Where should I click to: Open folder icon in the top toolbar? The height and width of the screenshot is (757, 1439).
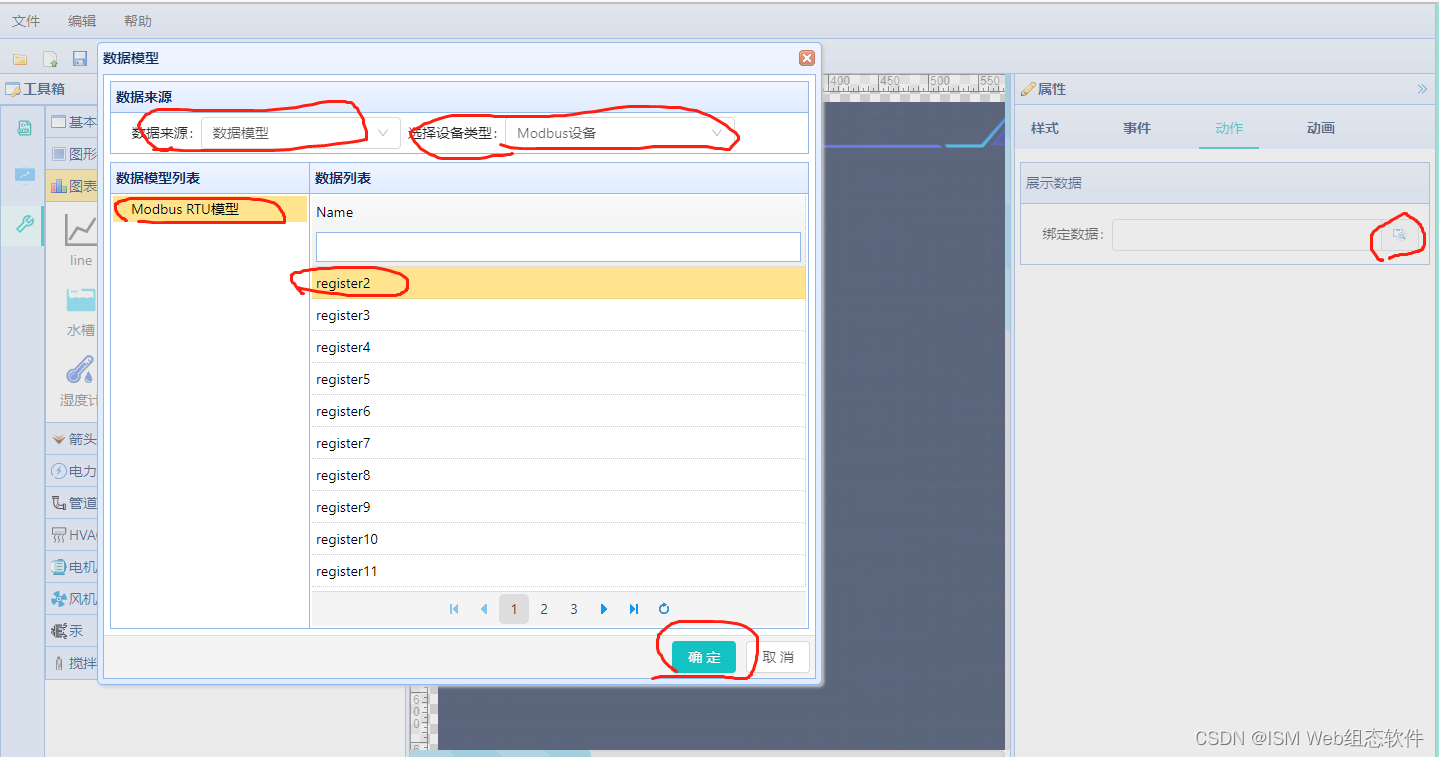click(x=20, y=59)
